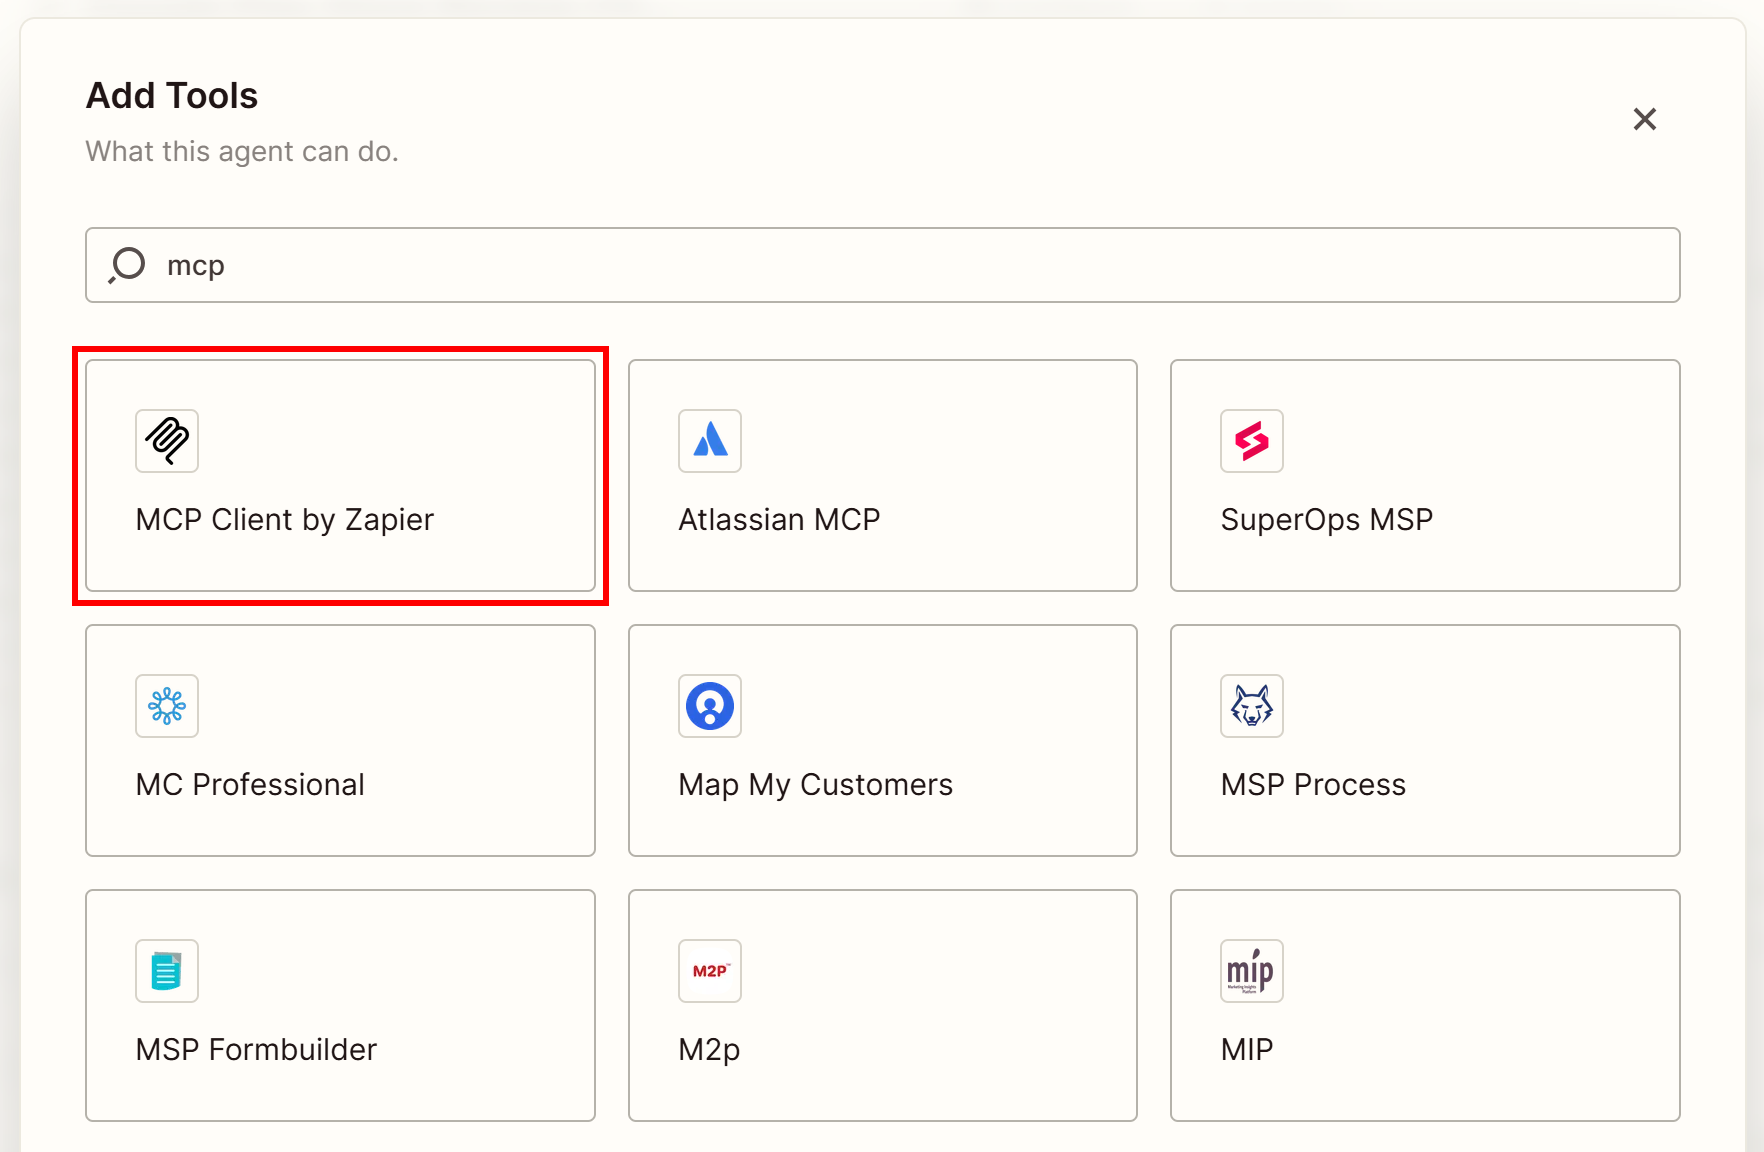Image resolution: width=1764 pixels, height=1152 pixels.
Task: Select the MSP Formbuilder tool
Action: pos(340,1006)
